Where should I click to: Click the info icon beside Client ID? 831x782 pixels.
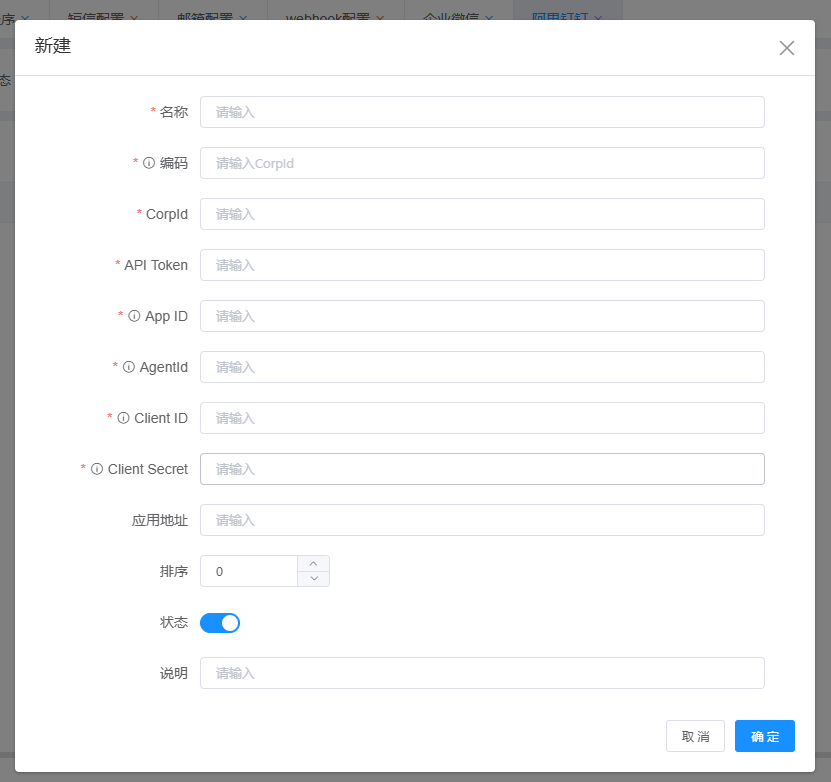[124, 418]
